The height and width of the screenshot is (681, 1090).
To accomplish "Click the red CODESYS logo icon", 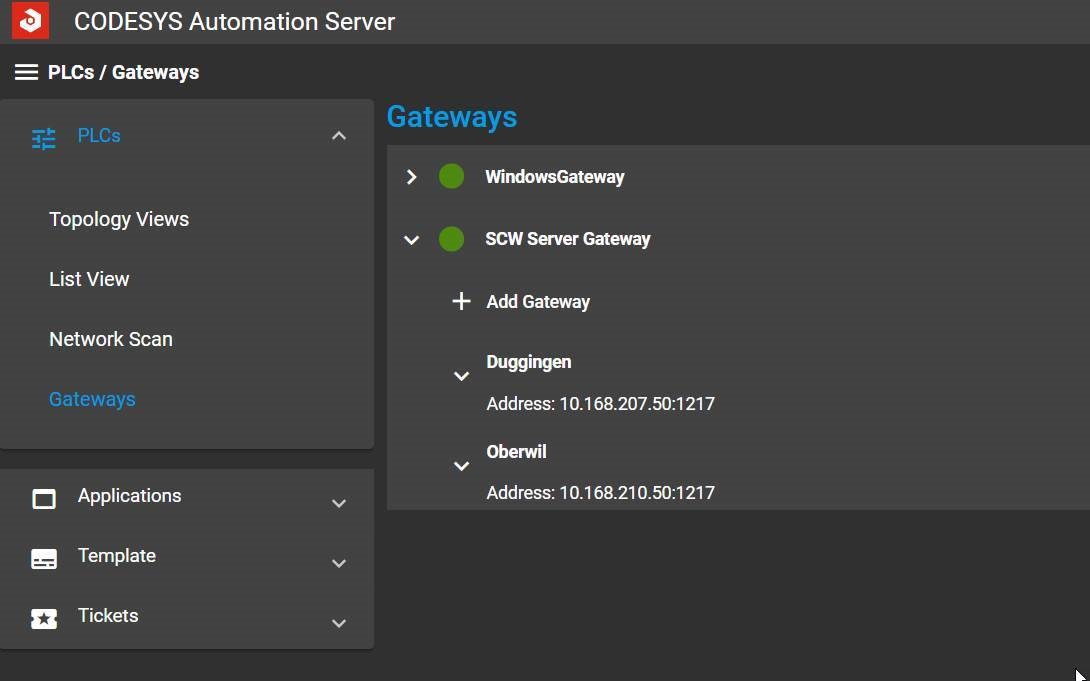I will (x=31, y=21).
